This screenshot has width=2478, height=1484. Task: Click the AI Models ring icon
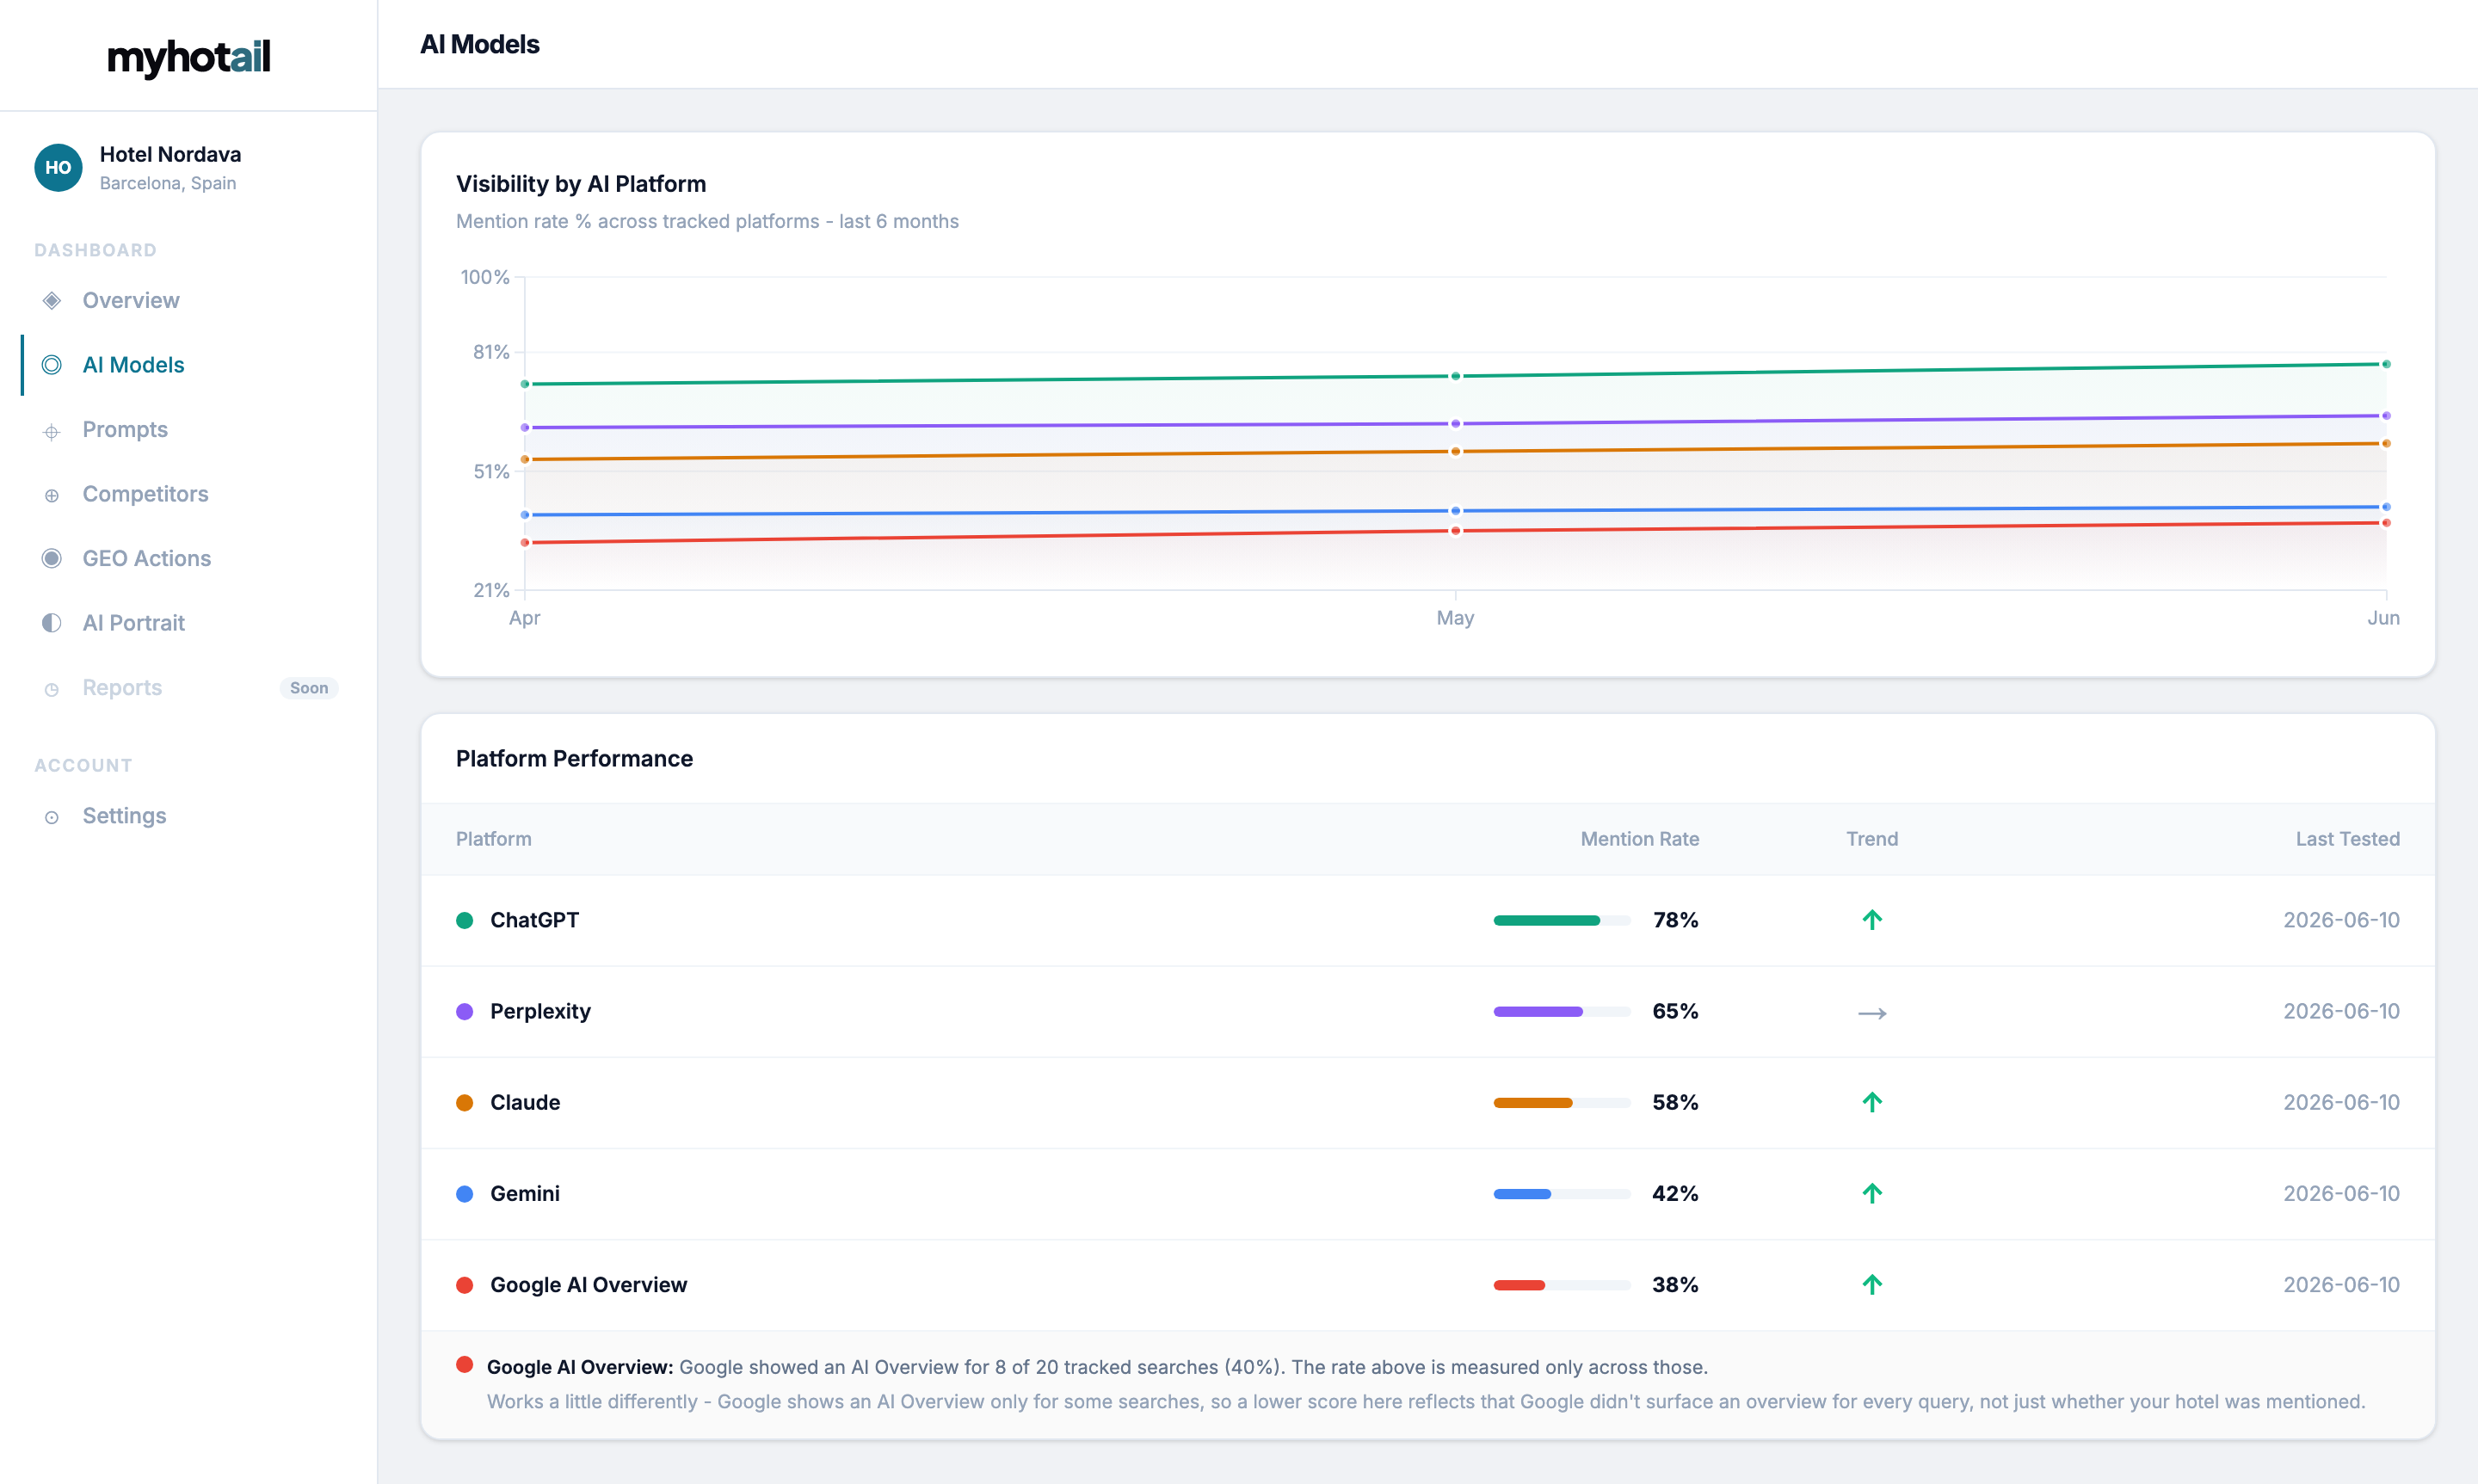[x=52, y=365]
